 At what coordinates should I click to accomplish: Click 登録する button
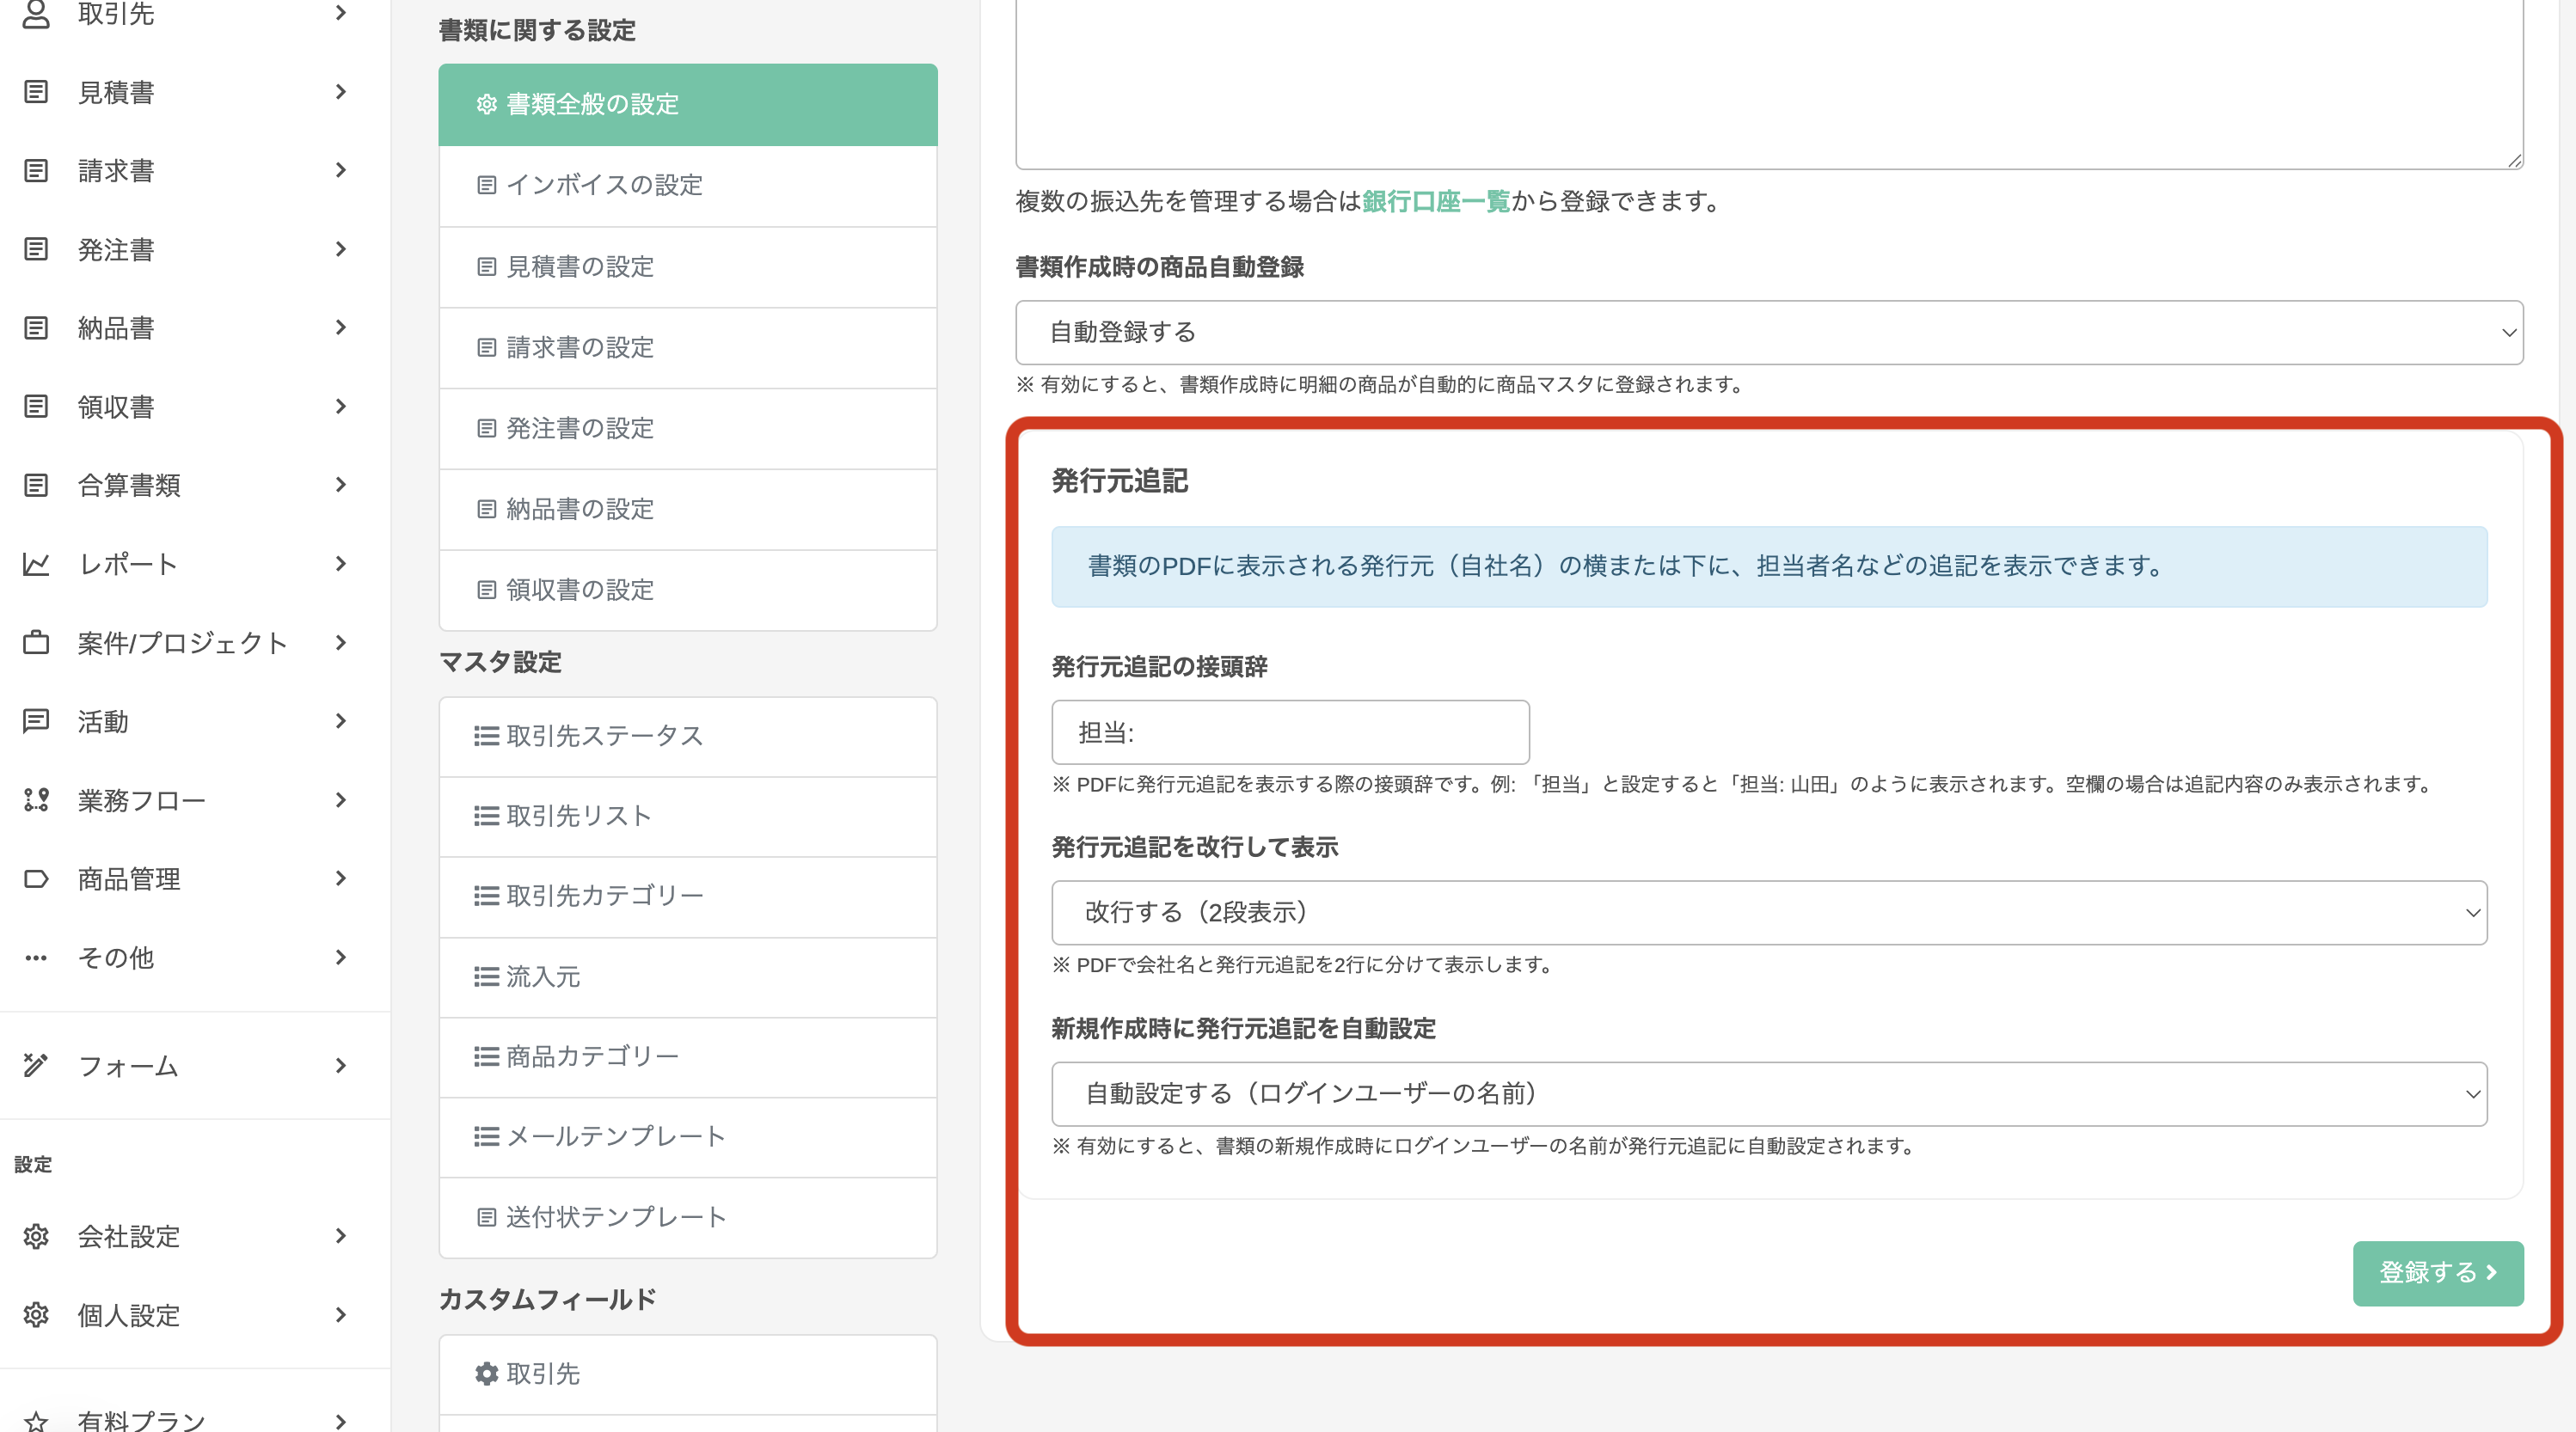(2438, 1272)
